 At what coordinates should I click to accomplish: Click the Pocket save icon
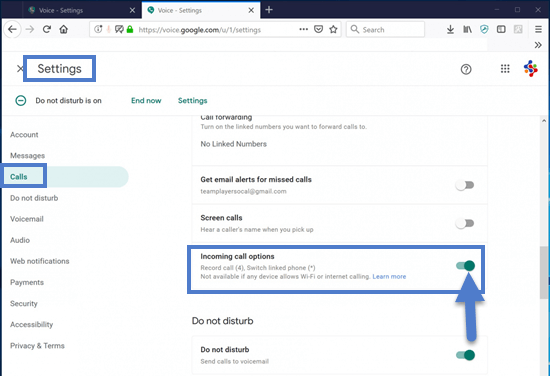coord(318,29)
